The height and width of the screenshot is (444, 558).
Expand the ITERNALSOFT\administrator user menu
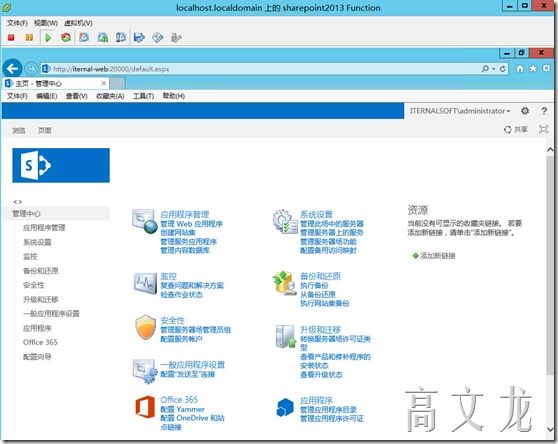click(460, 111)
